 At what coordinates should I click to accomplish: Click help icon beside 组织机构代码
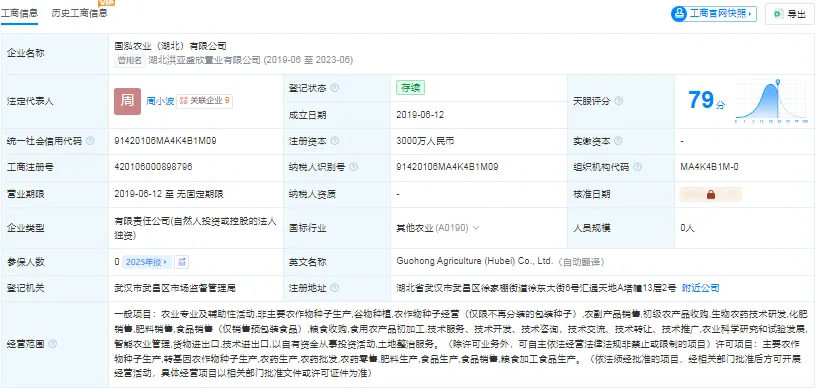pyautogui.click(x=637, y=167)
